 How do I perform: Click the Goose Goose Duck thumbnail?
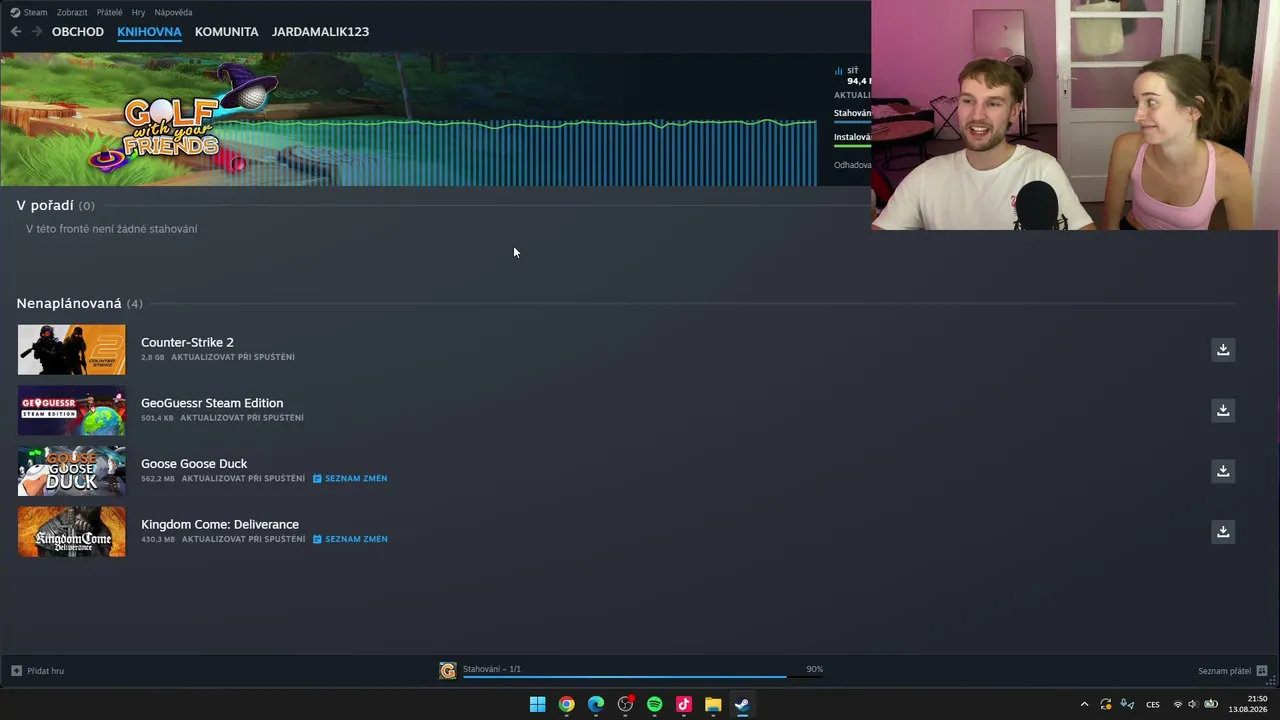[72, 471]
